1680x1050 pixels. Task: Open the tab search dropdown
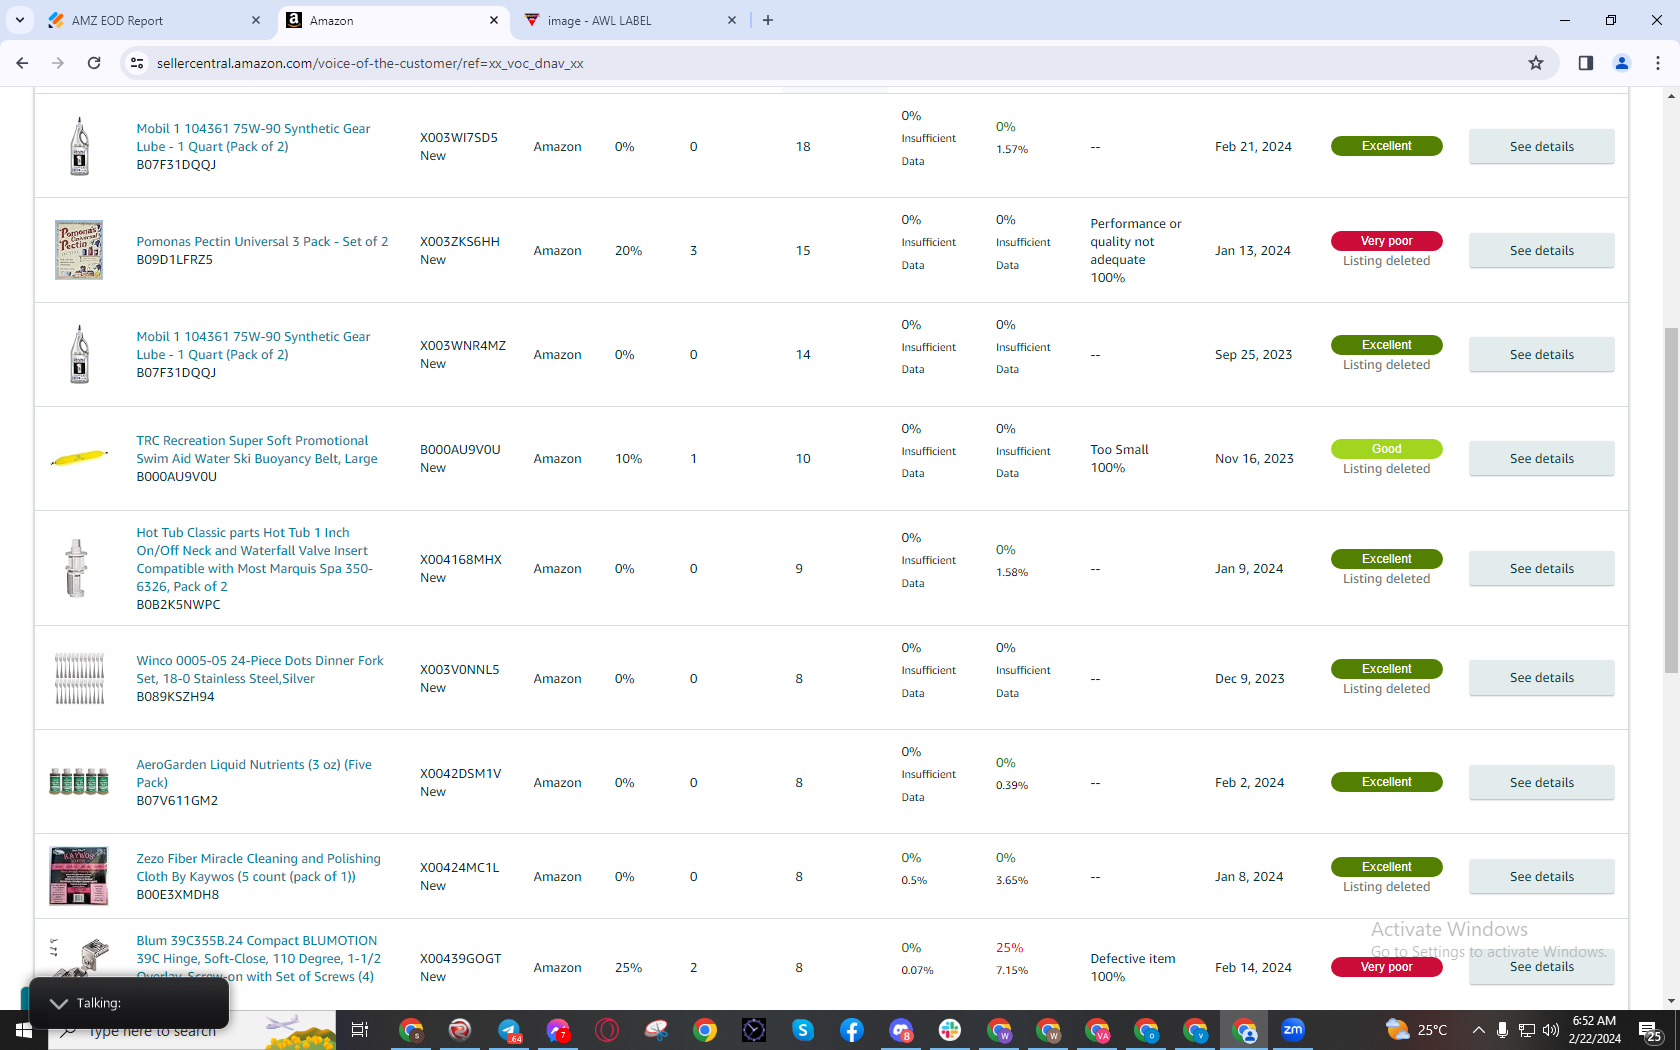(x=20, y=20)
